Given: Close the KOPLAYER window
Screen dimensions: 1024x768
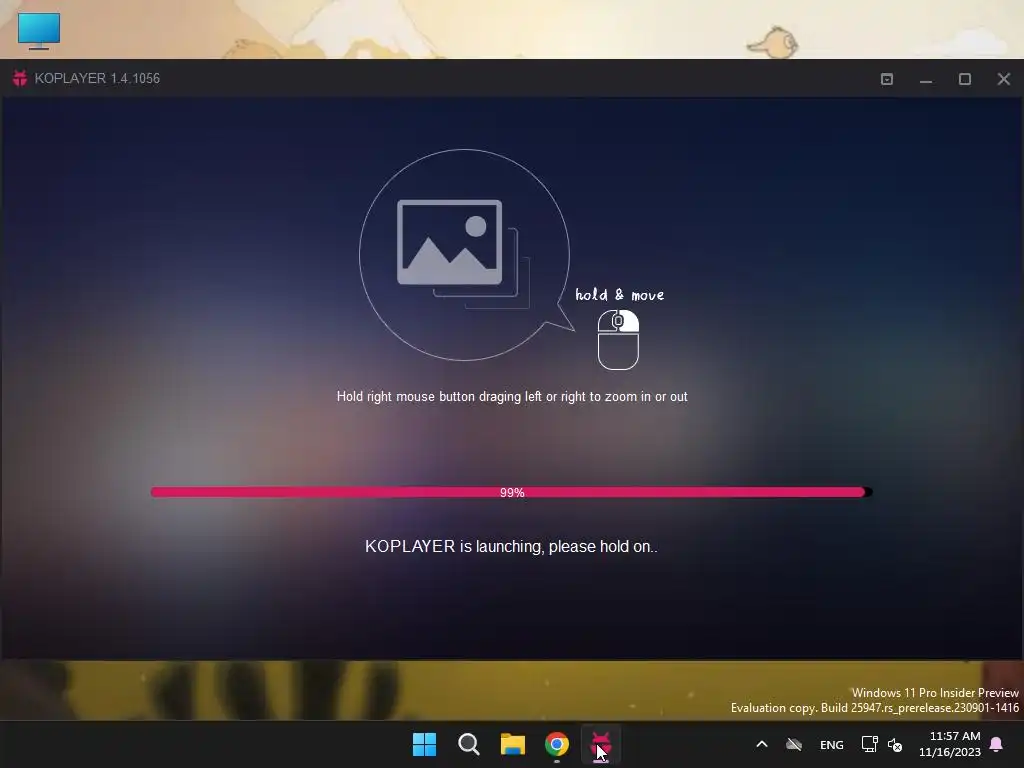Looking at the screenshot, I should 1004,79.
